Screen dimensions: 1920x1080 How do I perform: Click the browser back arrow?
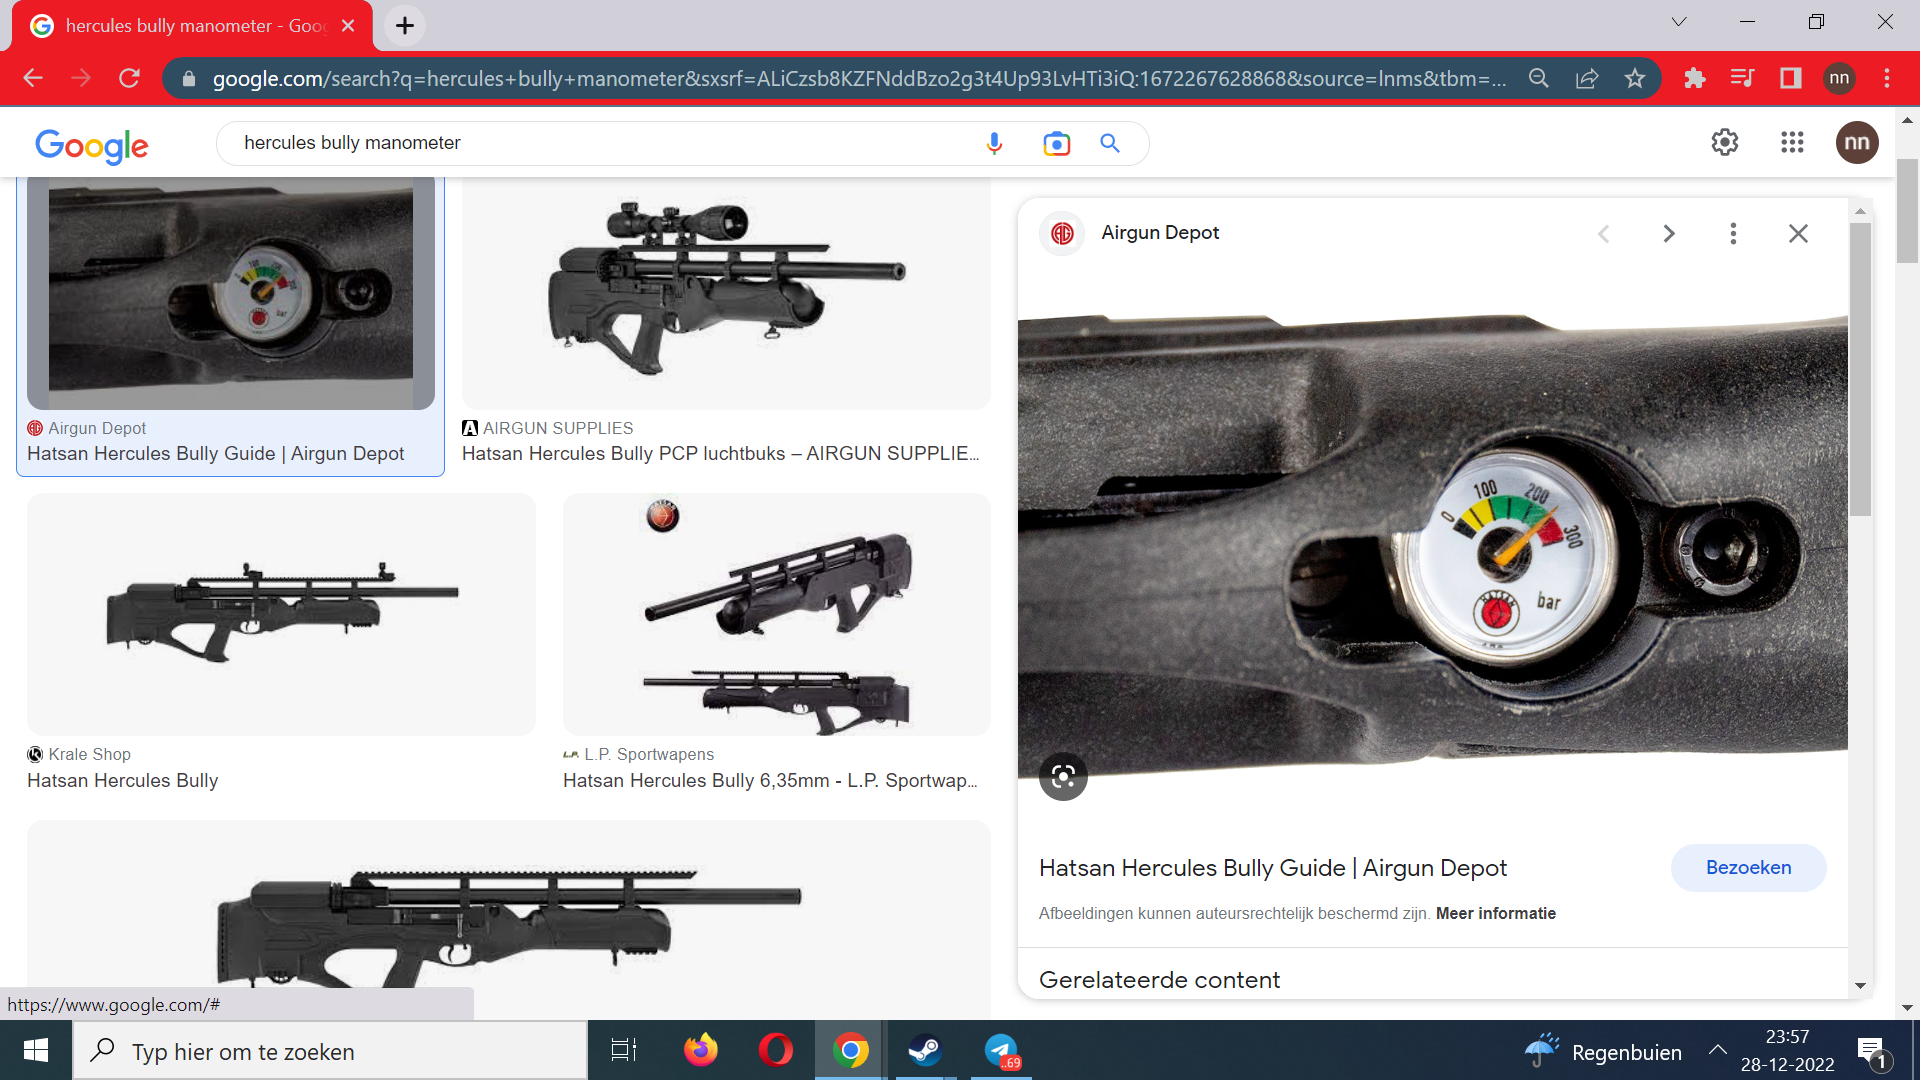coord(33,78)
